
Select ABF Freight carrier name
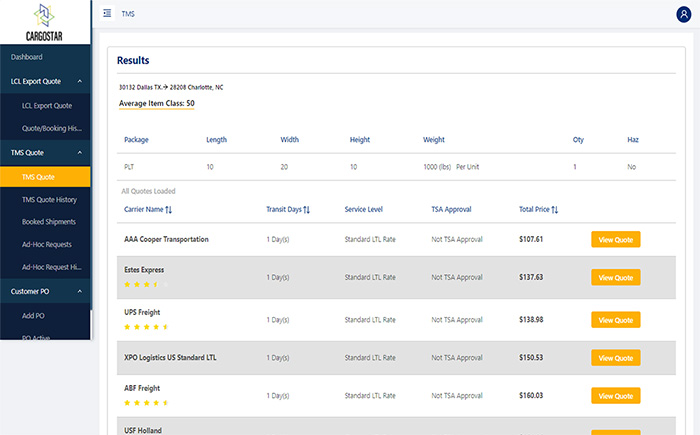pyautogui.click(x=142, y=388)
